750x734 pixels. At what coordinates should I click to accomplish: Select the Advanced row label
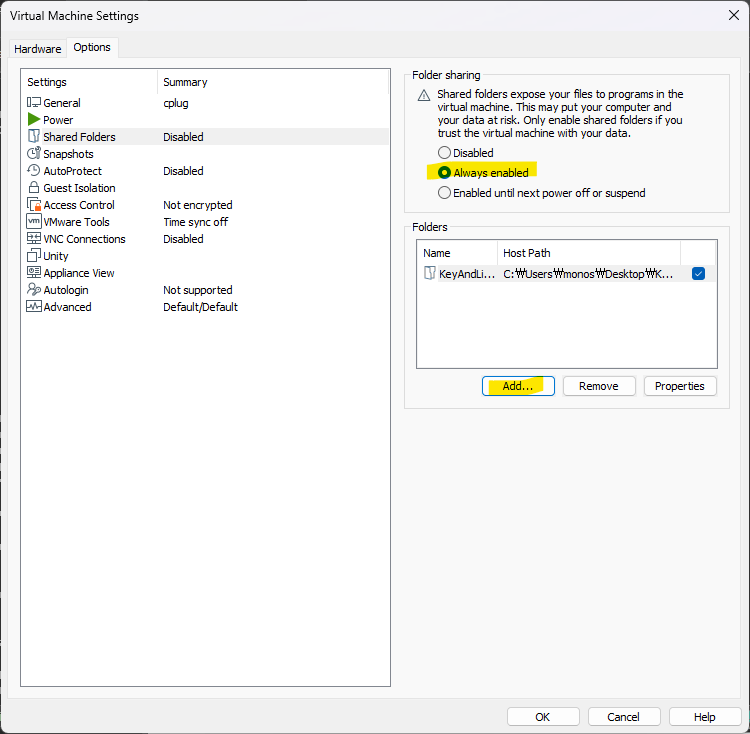coord(67,307)
